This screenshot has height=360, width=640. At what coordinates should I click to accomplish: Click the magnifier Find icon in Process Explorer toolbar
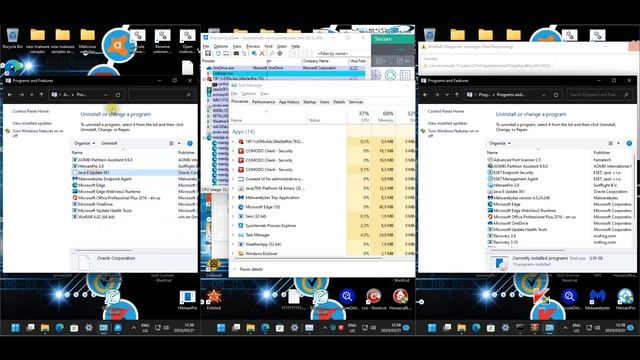pos(272,53)
